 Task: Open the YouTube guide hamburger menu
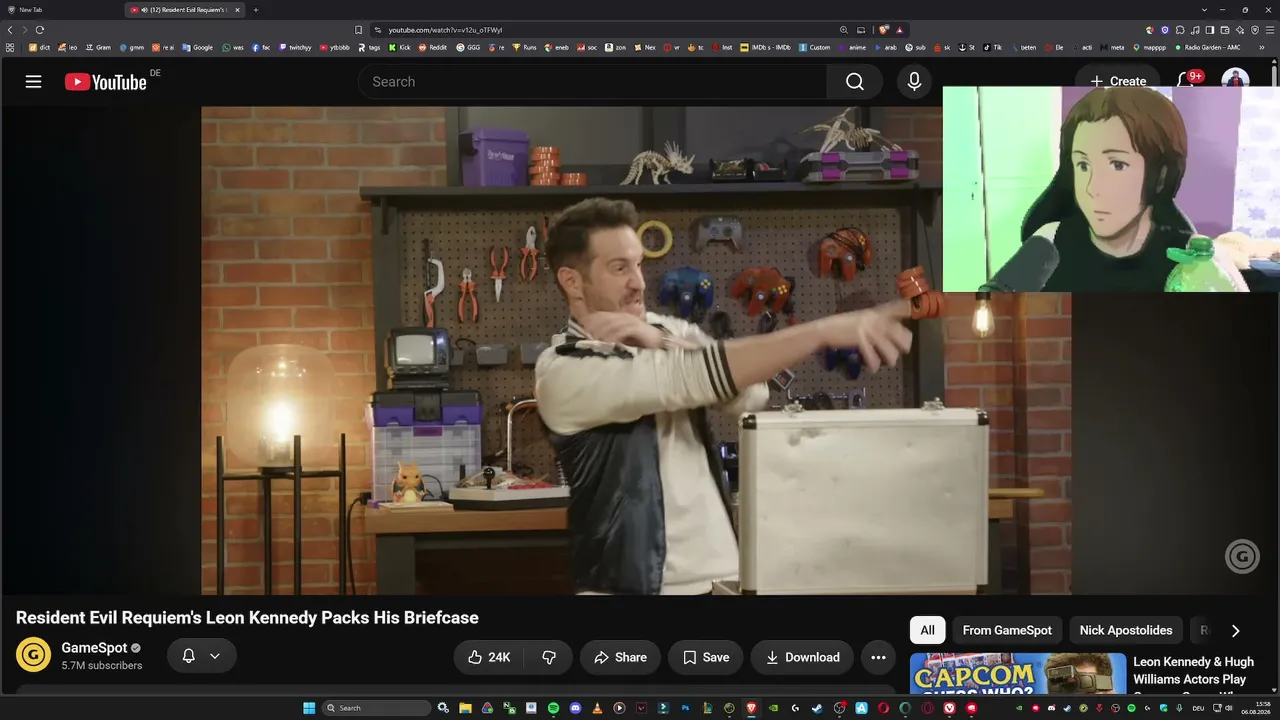[34, 82]
